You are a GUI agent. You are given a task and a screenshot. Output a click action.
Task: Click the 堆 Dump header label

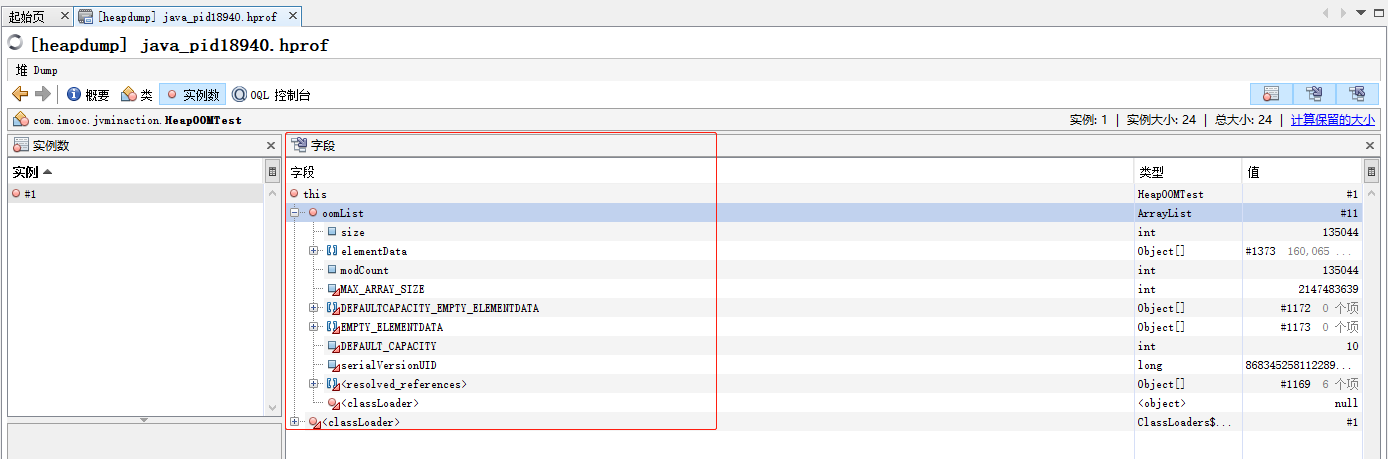click(37, 71)
